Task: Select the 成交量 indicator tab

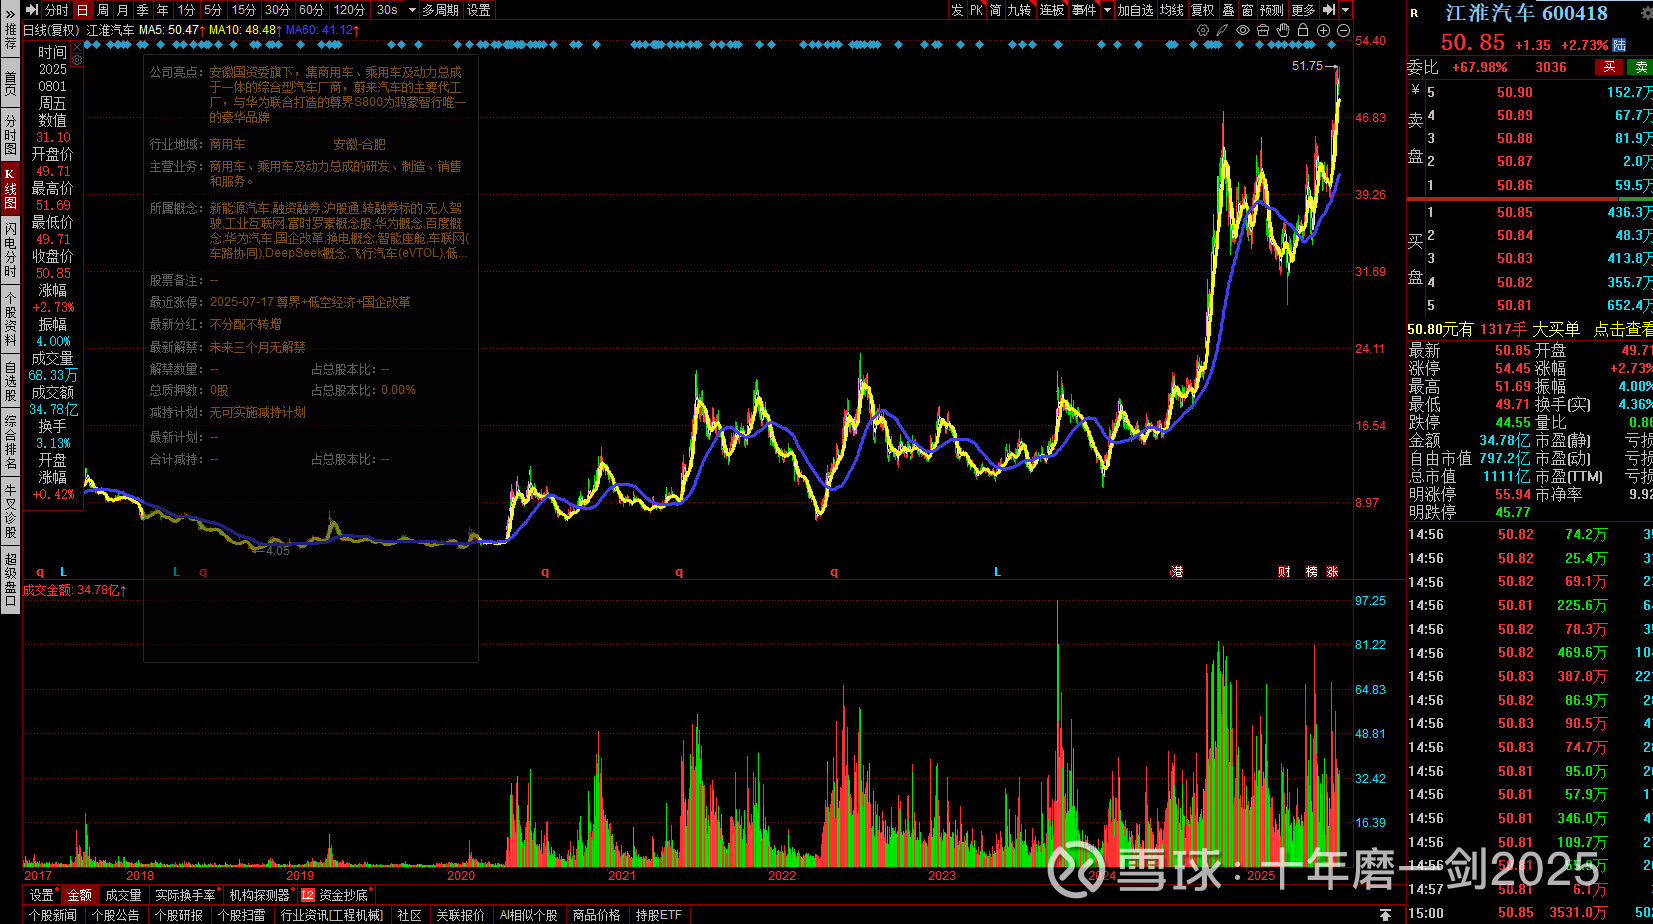Action: point(124,895)
